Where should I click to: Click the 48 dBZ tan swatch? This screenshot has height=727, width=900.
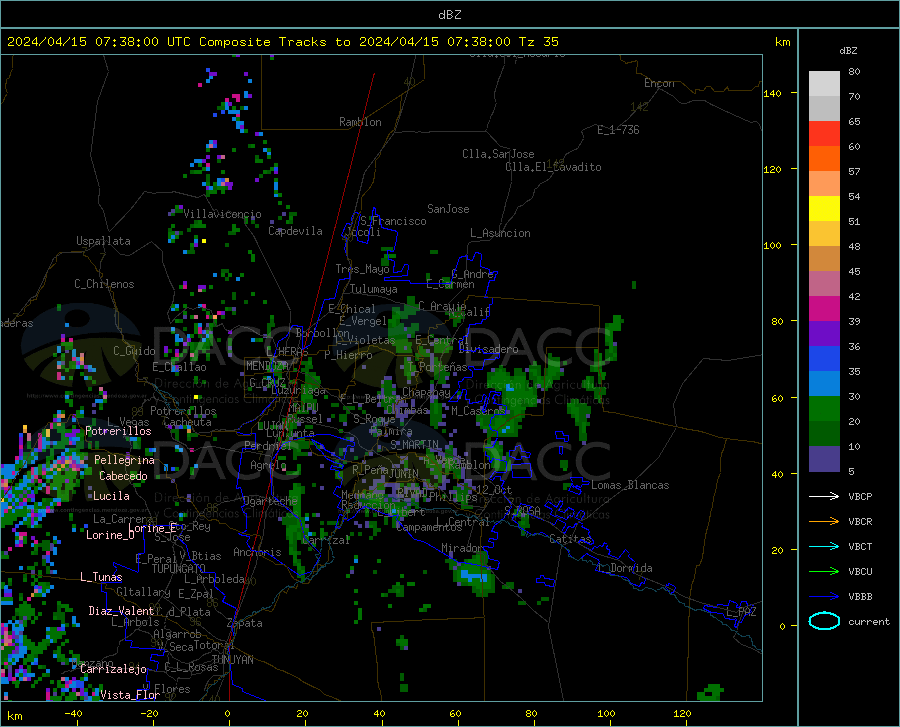click(x=824, y=259)
